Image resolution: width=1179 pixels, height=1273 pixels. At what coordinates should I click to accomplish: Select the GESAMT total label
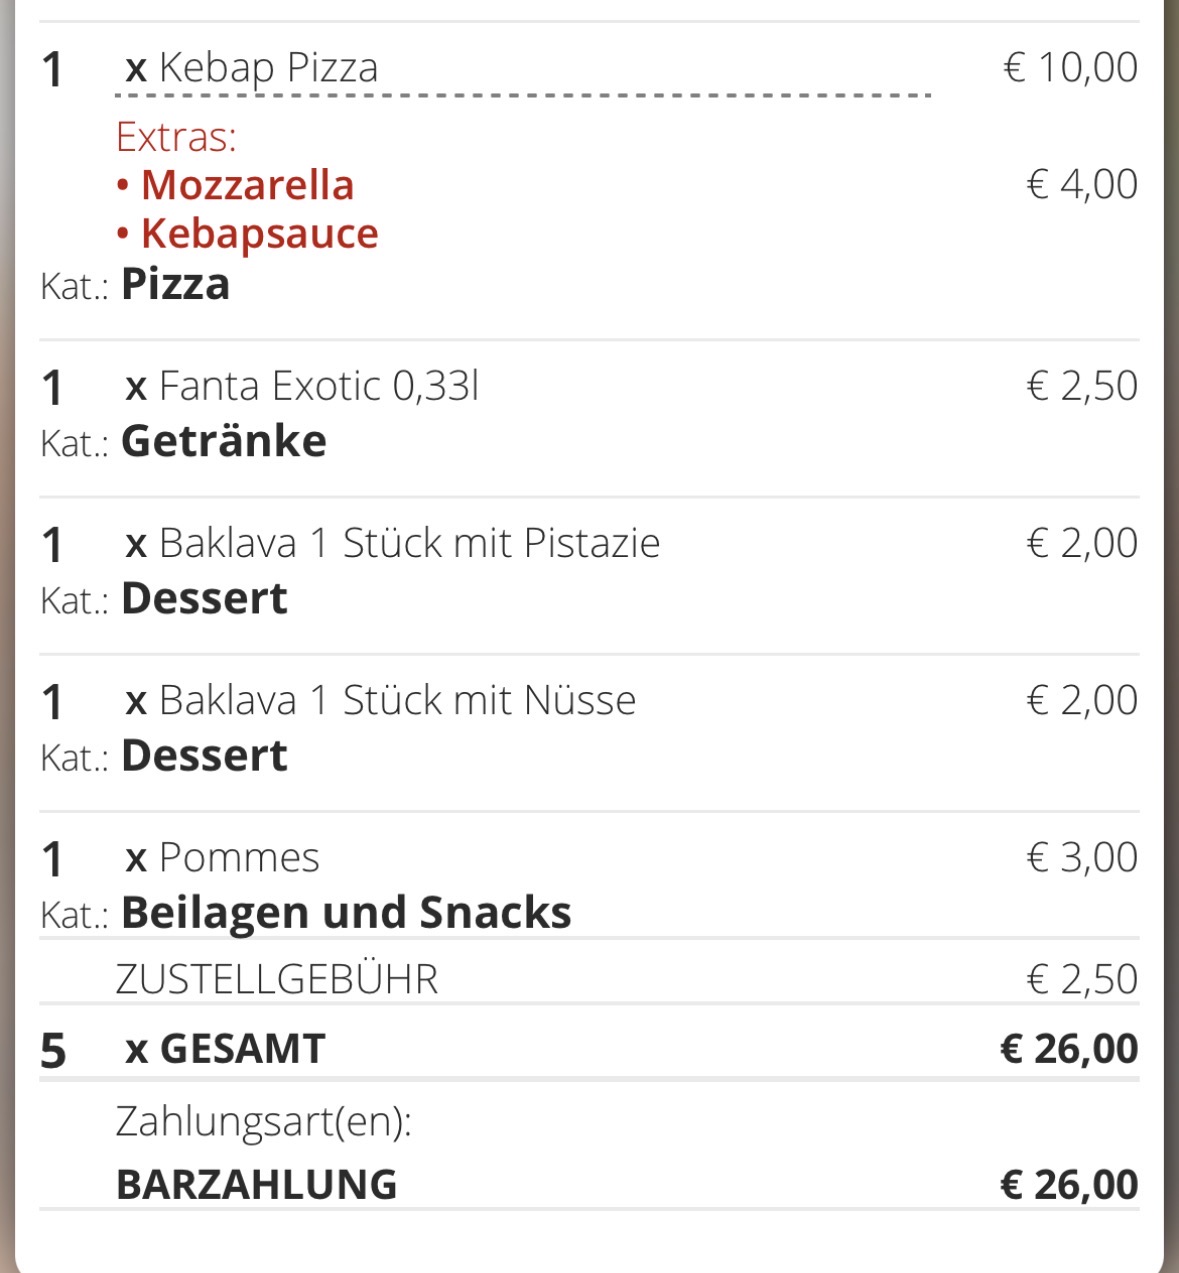tap(242, 1049)
